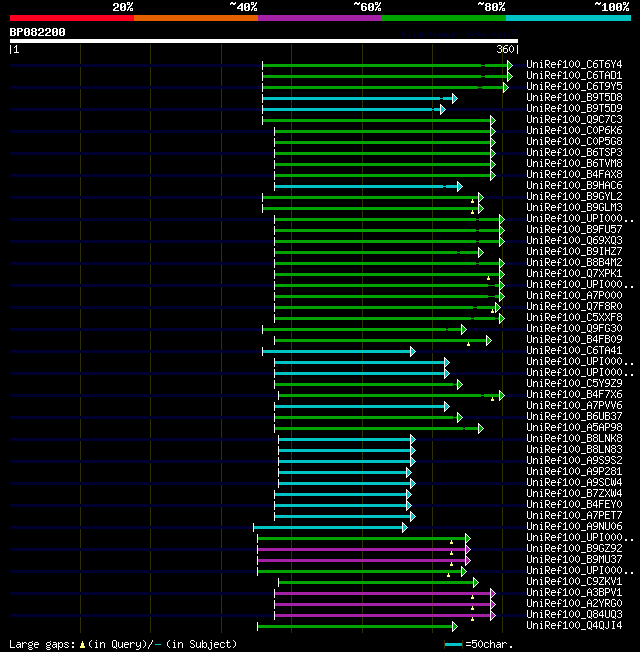Click the green alignment bar of UniRef100_C6T6Y4
This screenshot has height=652, width=640.
387,65
